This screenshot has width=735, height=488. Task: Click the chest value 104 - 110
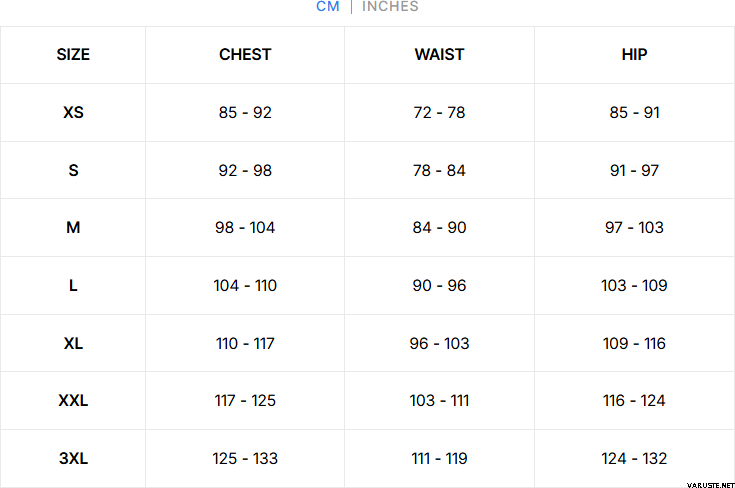click(245, 286)
